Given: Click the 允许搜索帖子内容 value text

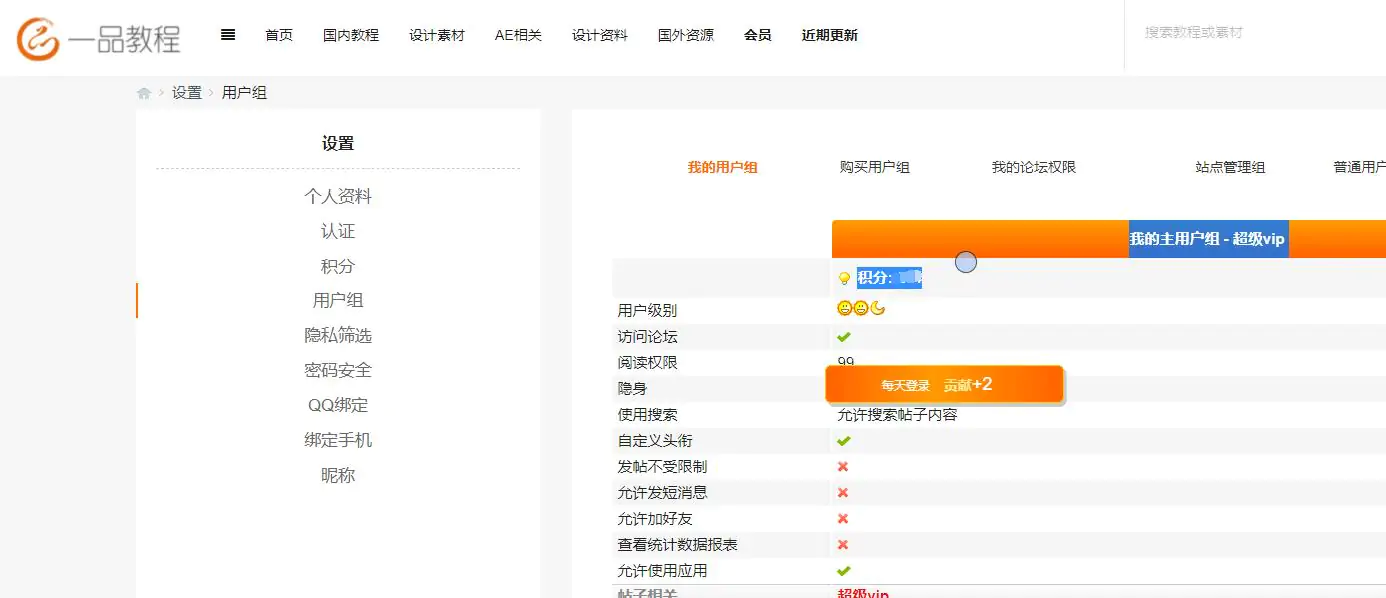Looking at the screenshot, I should pyautogui.click(x=897, y=415).
